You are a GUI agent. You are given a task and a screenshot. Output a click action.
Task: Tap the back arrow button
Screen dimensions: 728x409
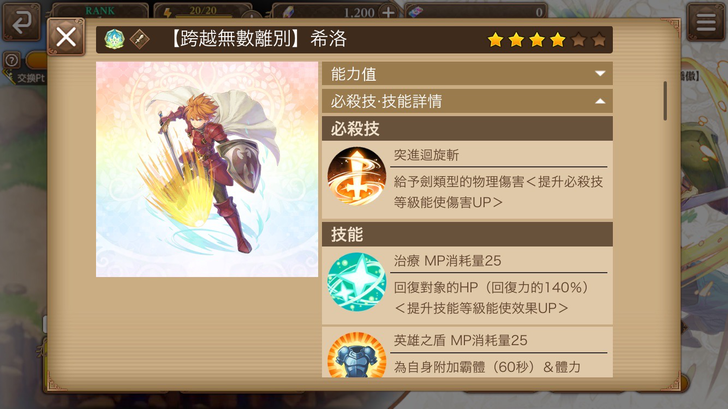pyautogui.click(x=21, y=21)
